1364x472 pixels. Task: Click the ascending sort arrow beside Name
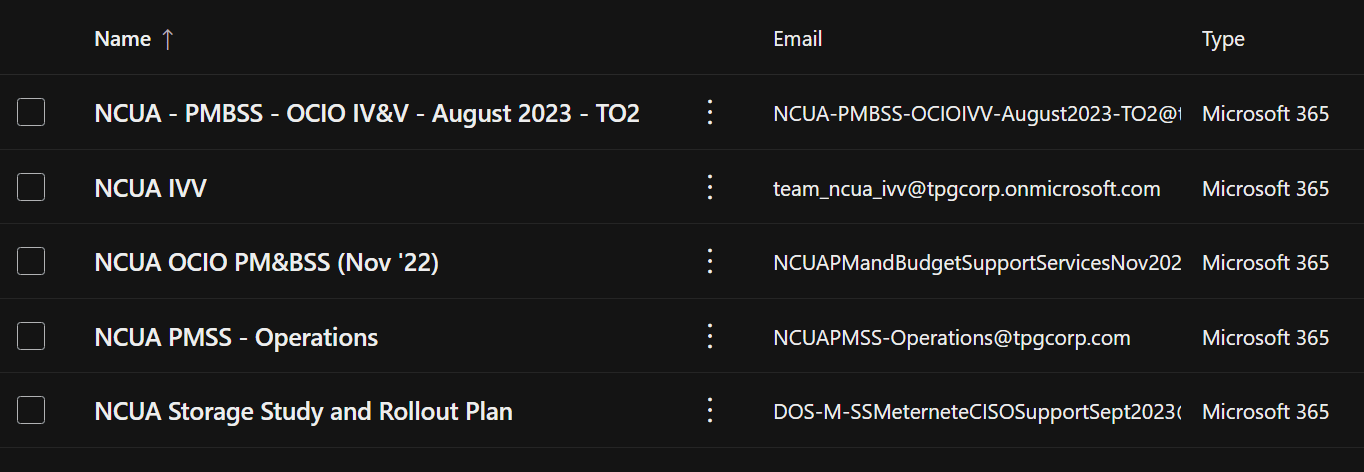coord(167,39)
